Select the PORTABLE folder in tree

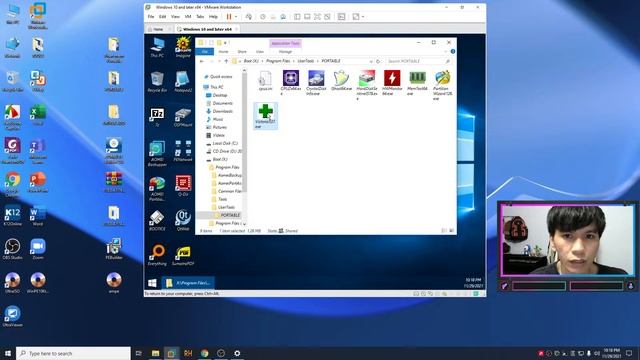click(230, 215)
